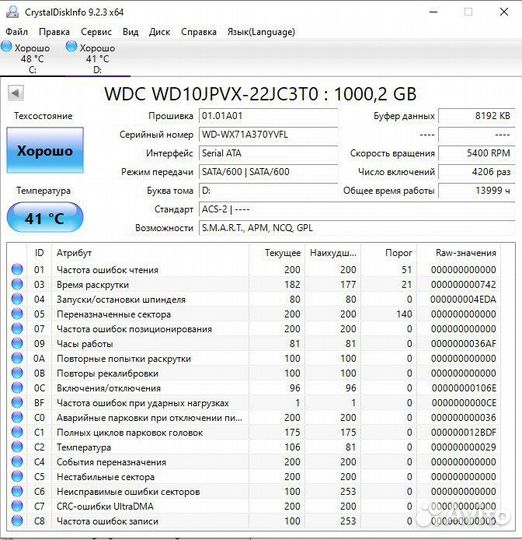Click the ID column header
522x540 pixels.
pos(39,253)
